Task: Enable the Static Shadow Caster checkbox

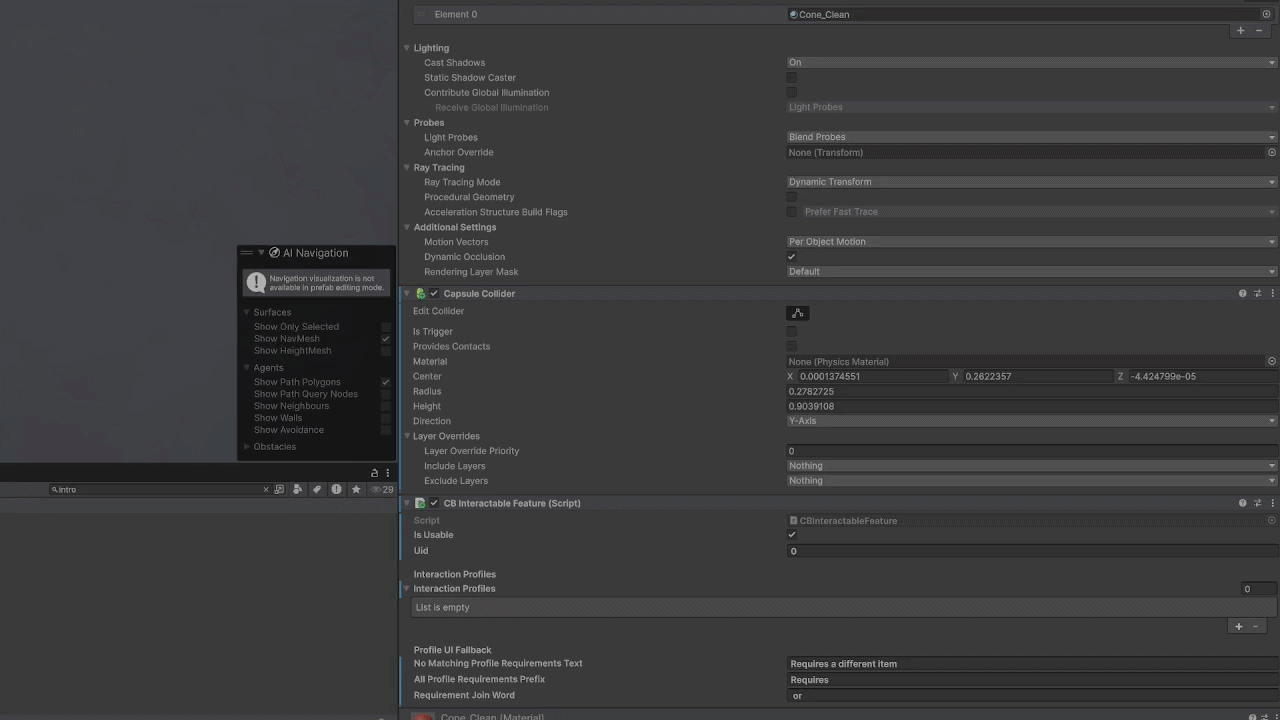Action: click(792, 77)
